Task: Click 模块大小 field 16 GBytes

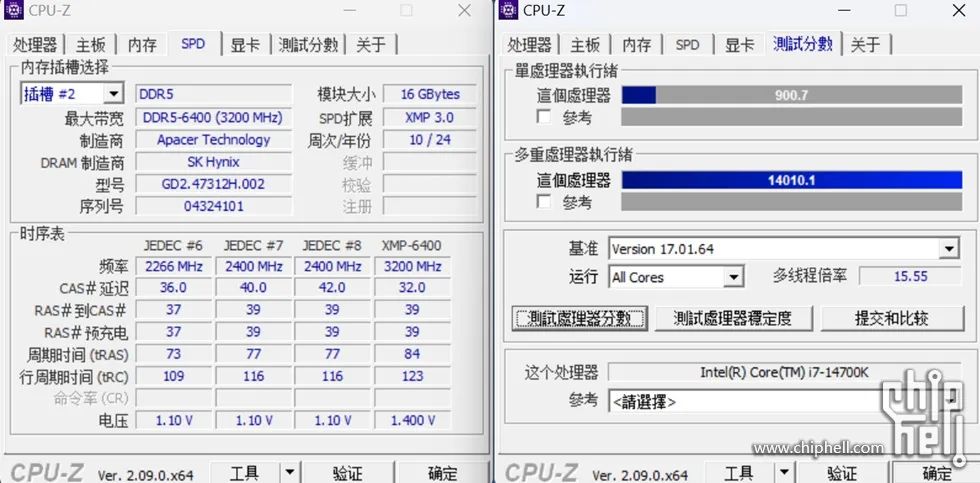Action: pyautogui.click(x=430, y=94)
